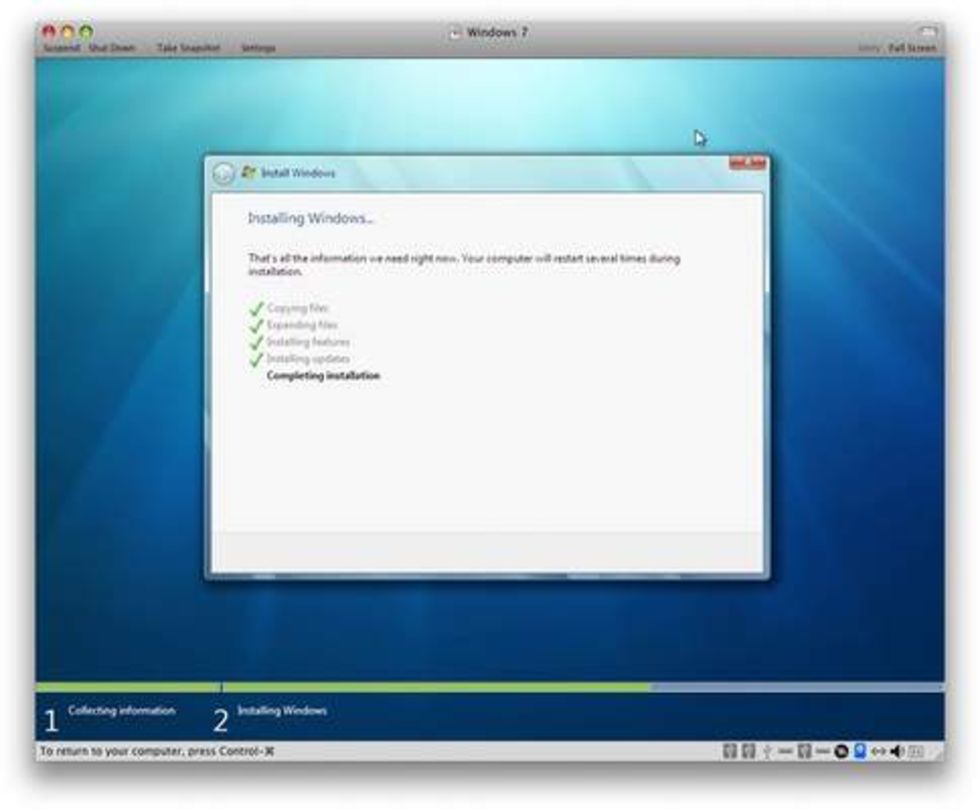Image resolution: width=980 pixels, height=810 pixels.
Task: Close the Install Windows dialog
Action: (x=747, y=163)
